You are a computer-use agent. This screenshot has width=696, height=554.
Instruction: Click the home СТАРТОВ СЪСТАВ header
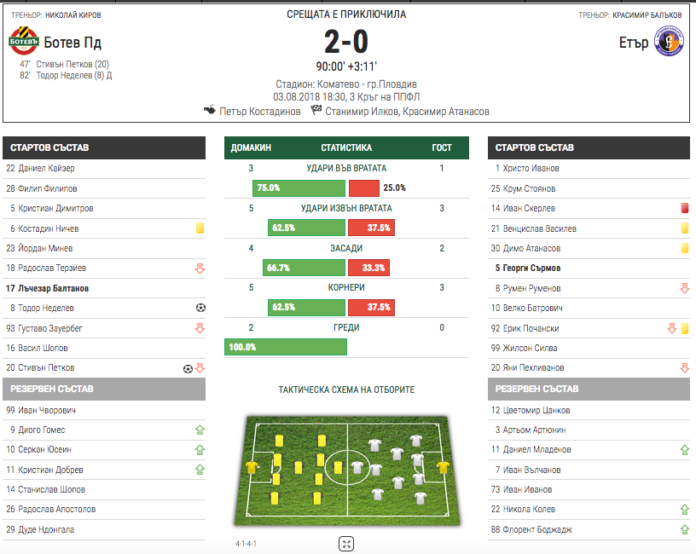click(104, 148)
